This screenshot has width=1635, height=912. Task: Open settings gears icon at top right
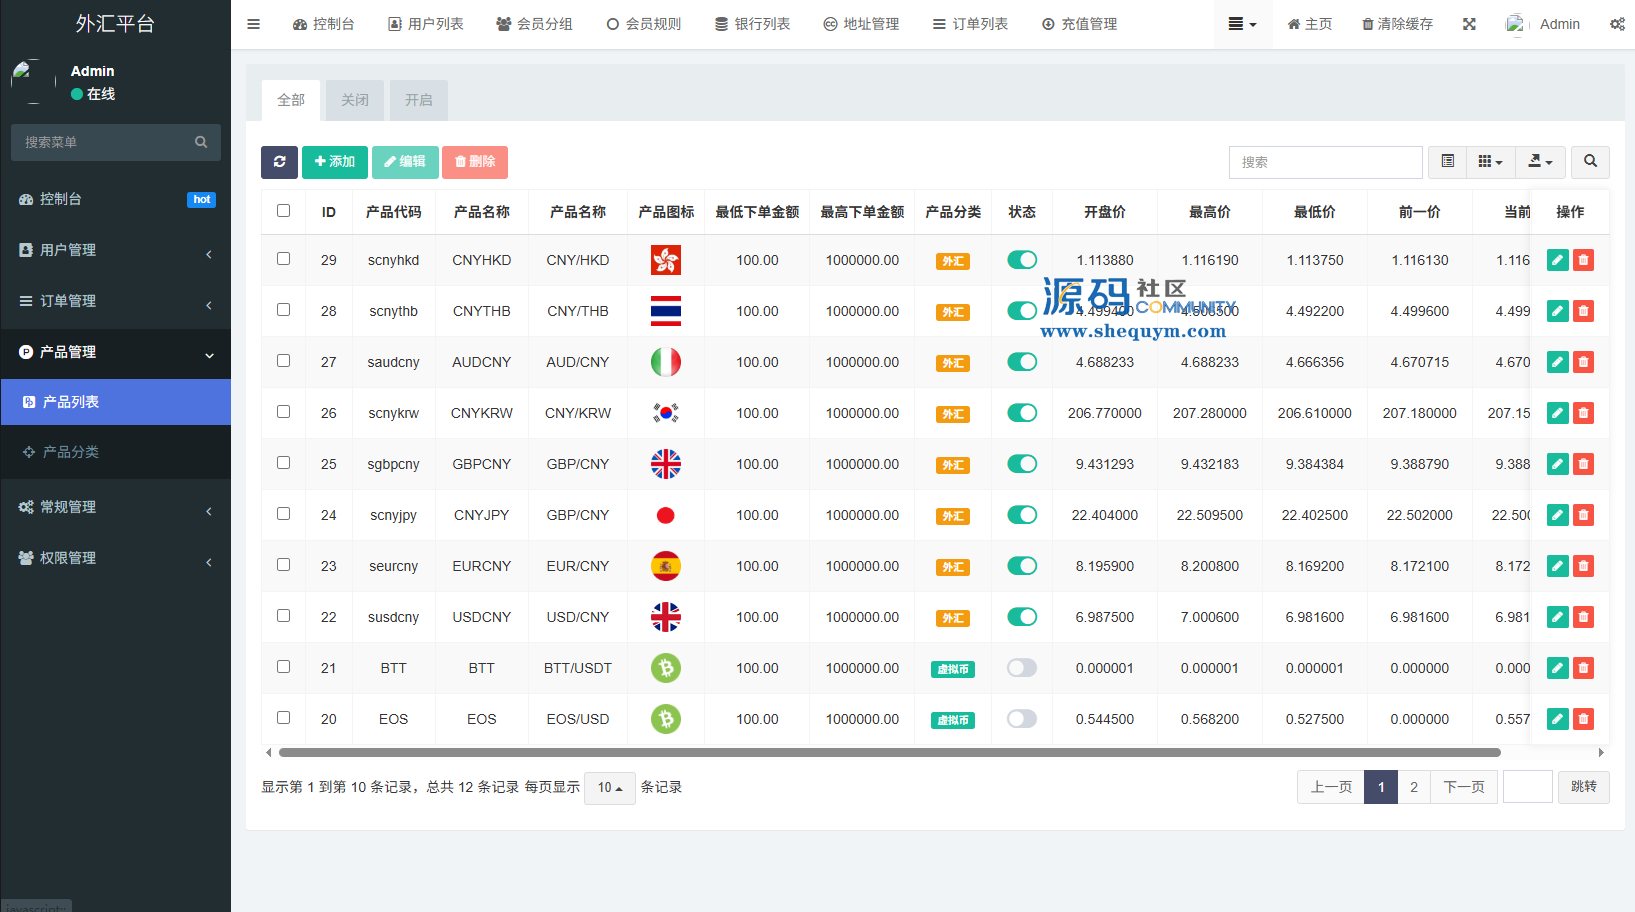(1616, 24)
